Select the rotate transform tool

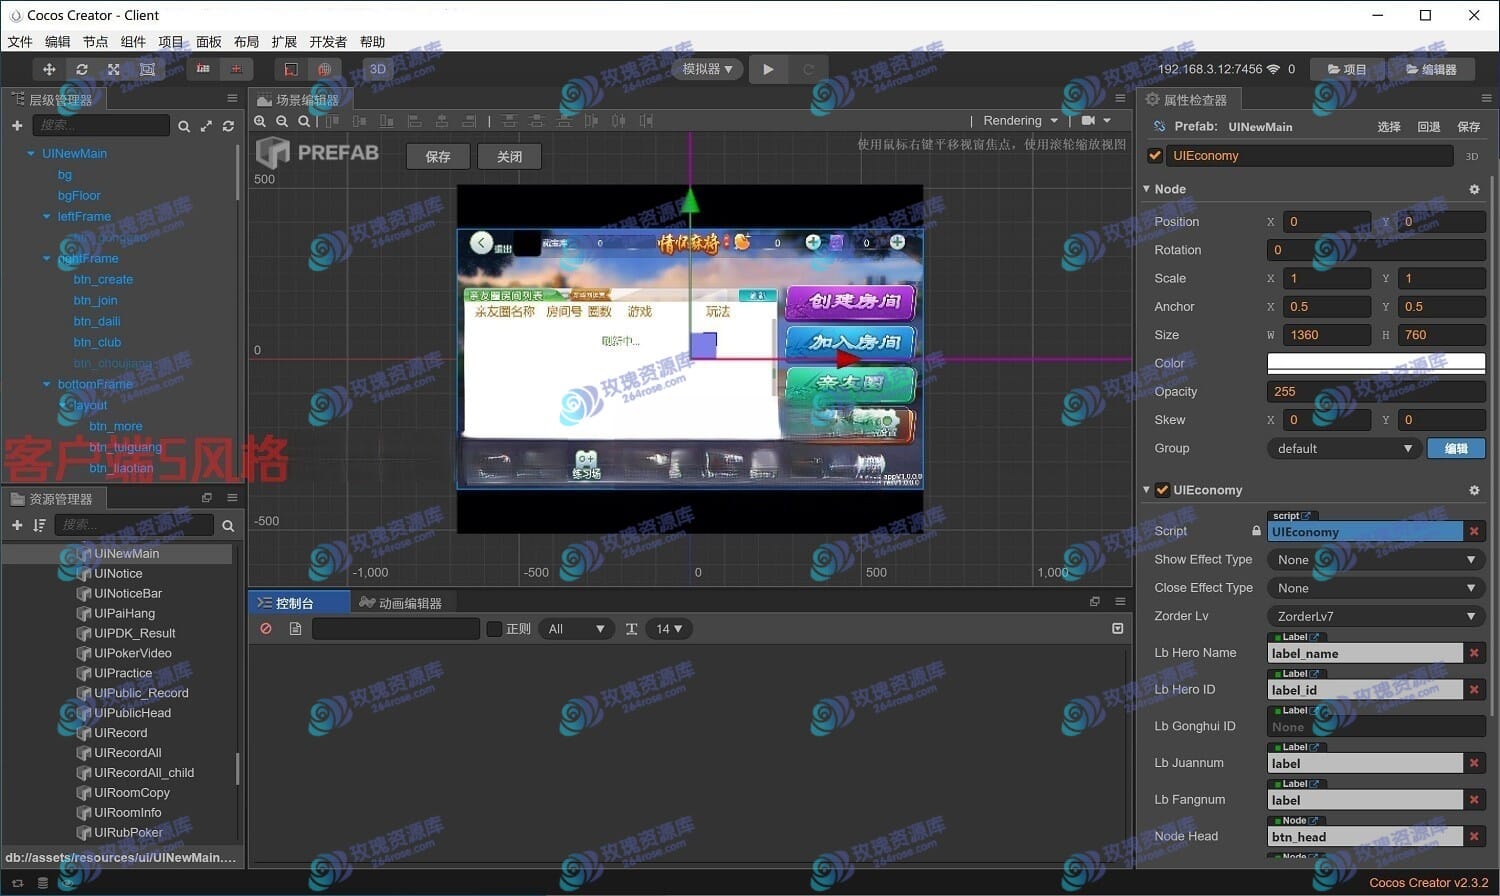[82, 69]
